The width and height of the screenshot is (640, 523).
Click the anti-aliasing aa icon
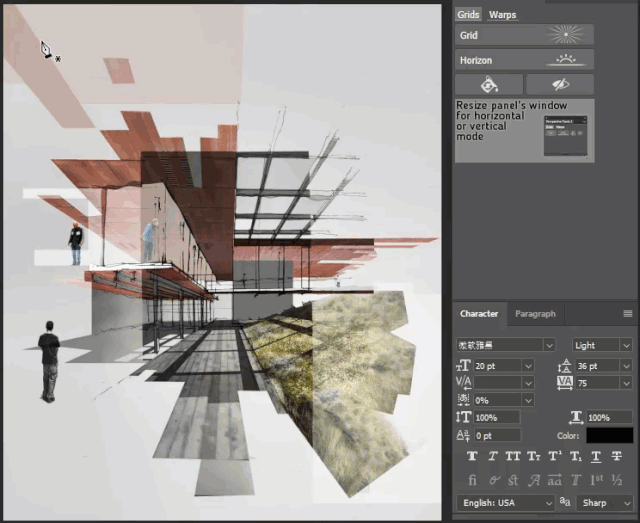click(x=565, y=502)
